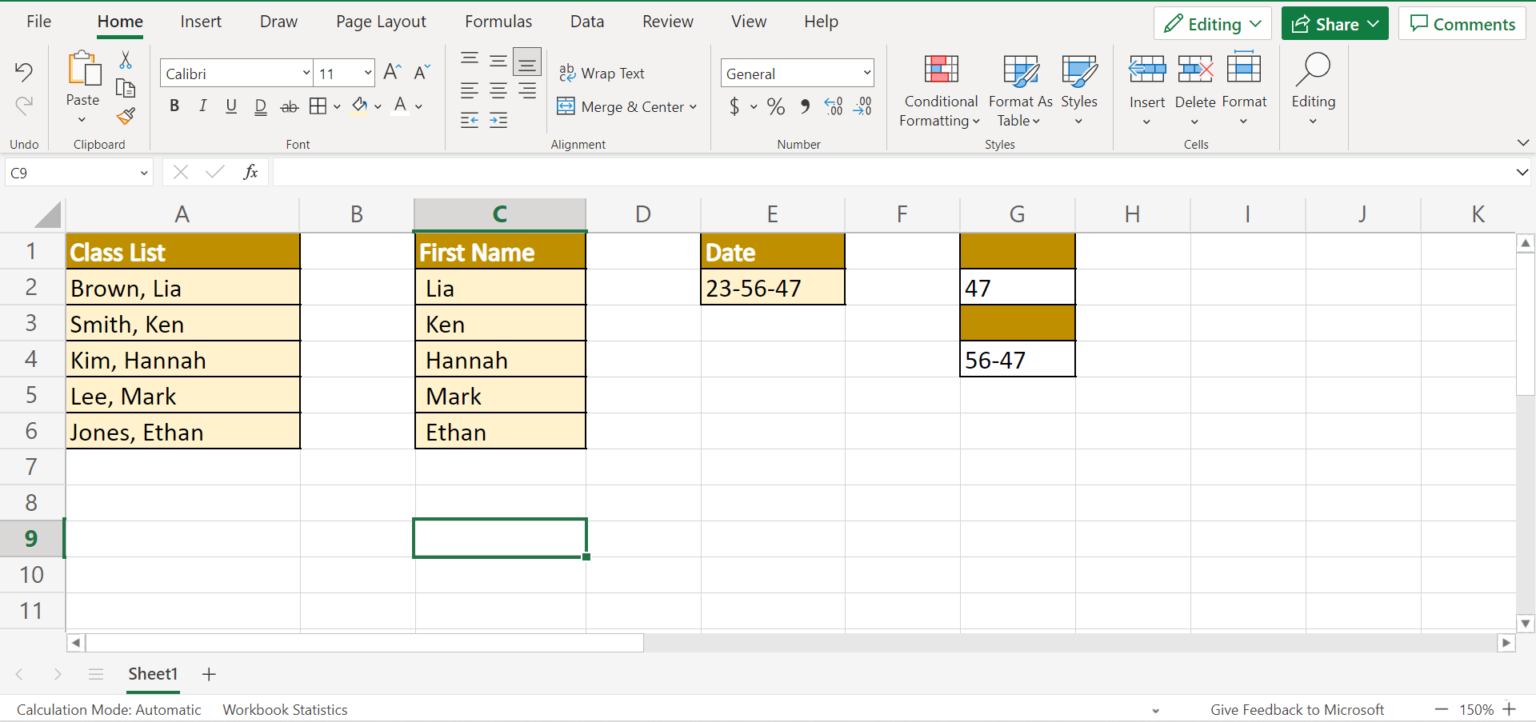Select the Percent Style icon
This screenshot has width=1536, height=722.
coord(775,106)
